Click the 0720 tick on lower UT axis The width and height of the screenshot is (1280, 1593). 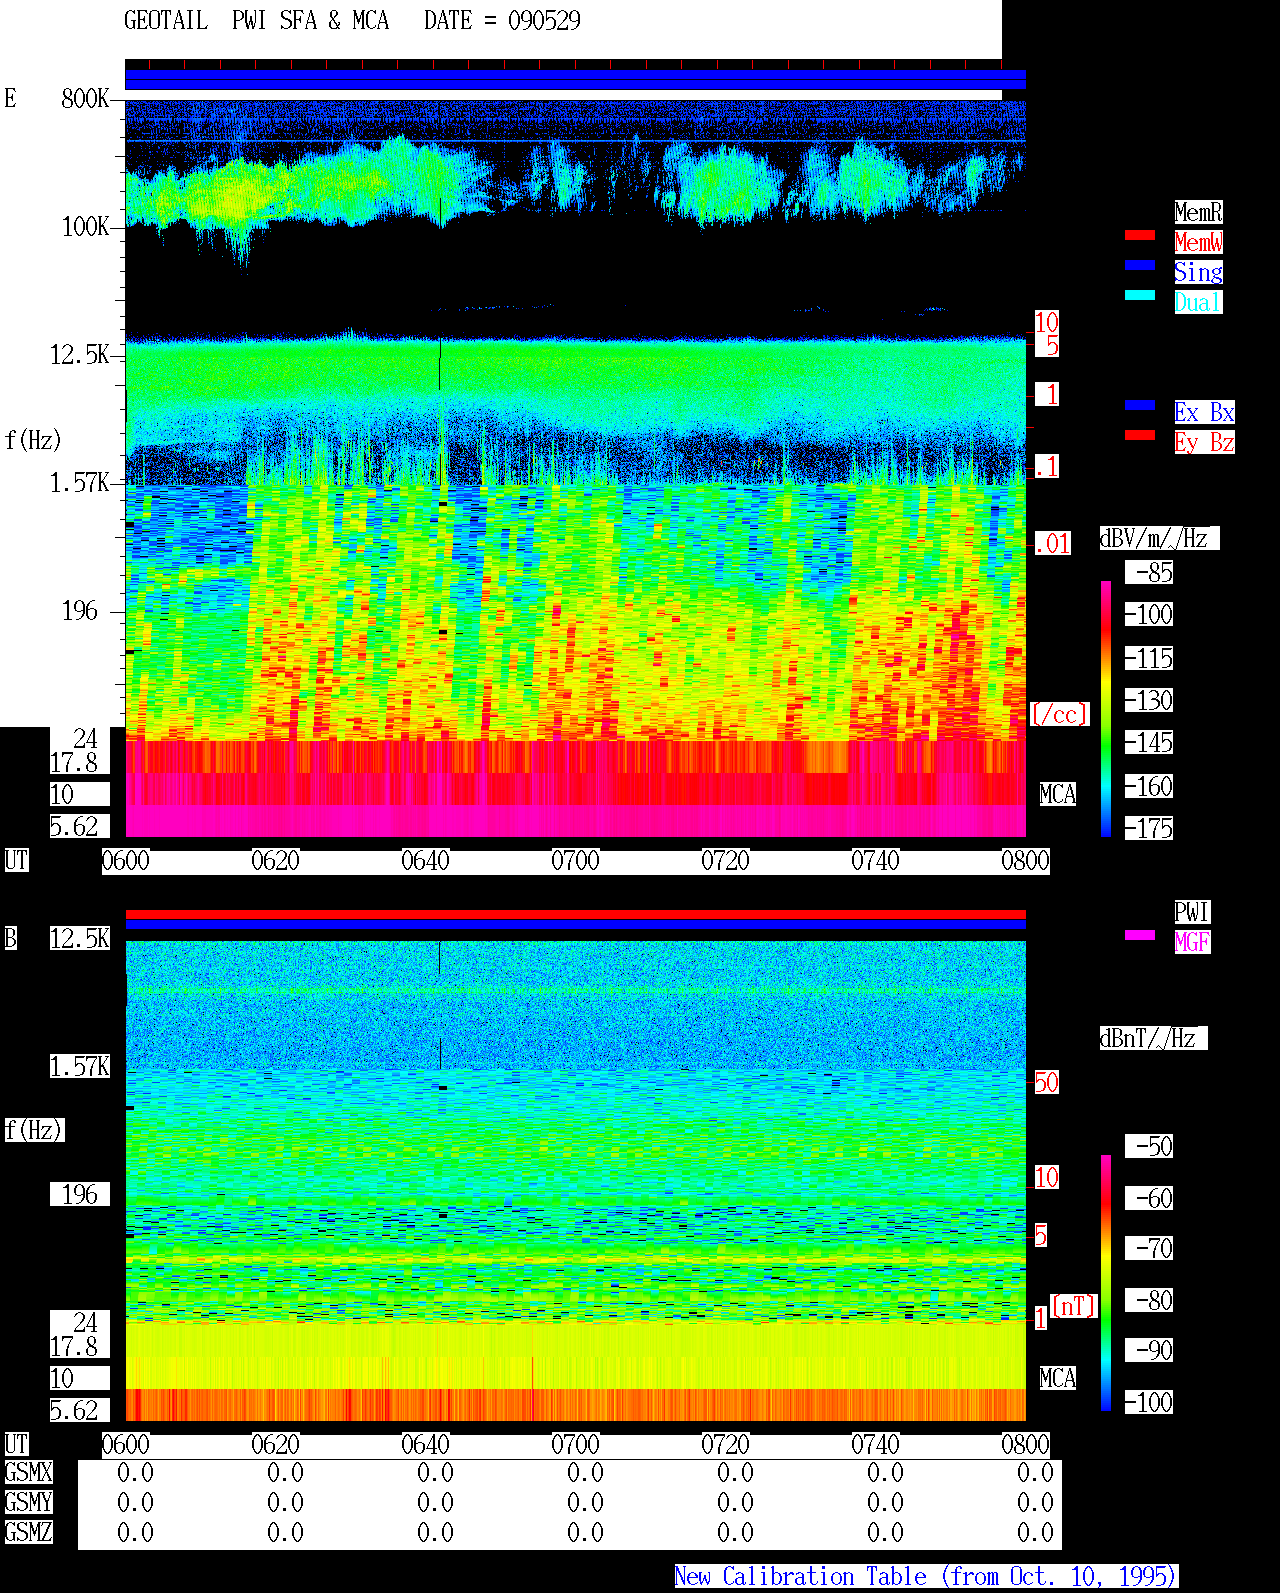coord(725,1445)
